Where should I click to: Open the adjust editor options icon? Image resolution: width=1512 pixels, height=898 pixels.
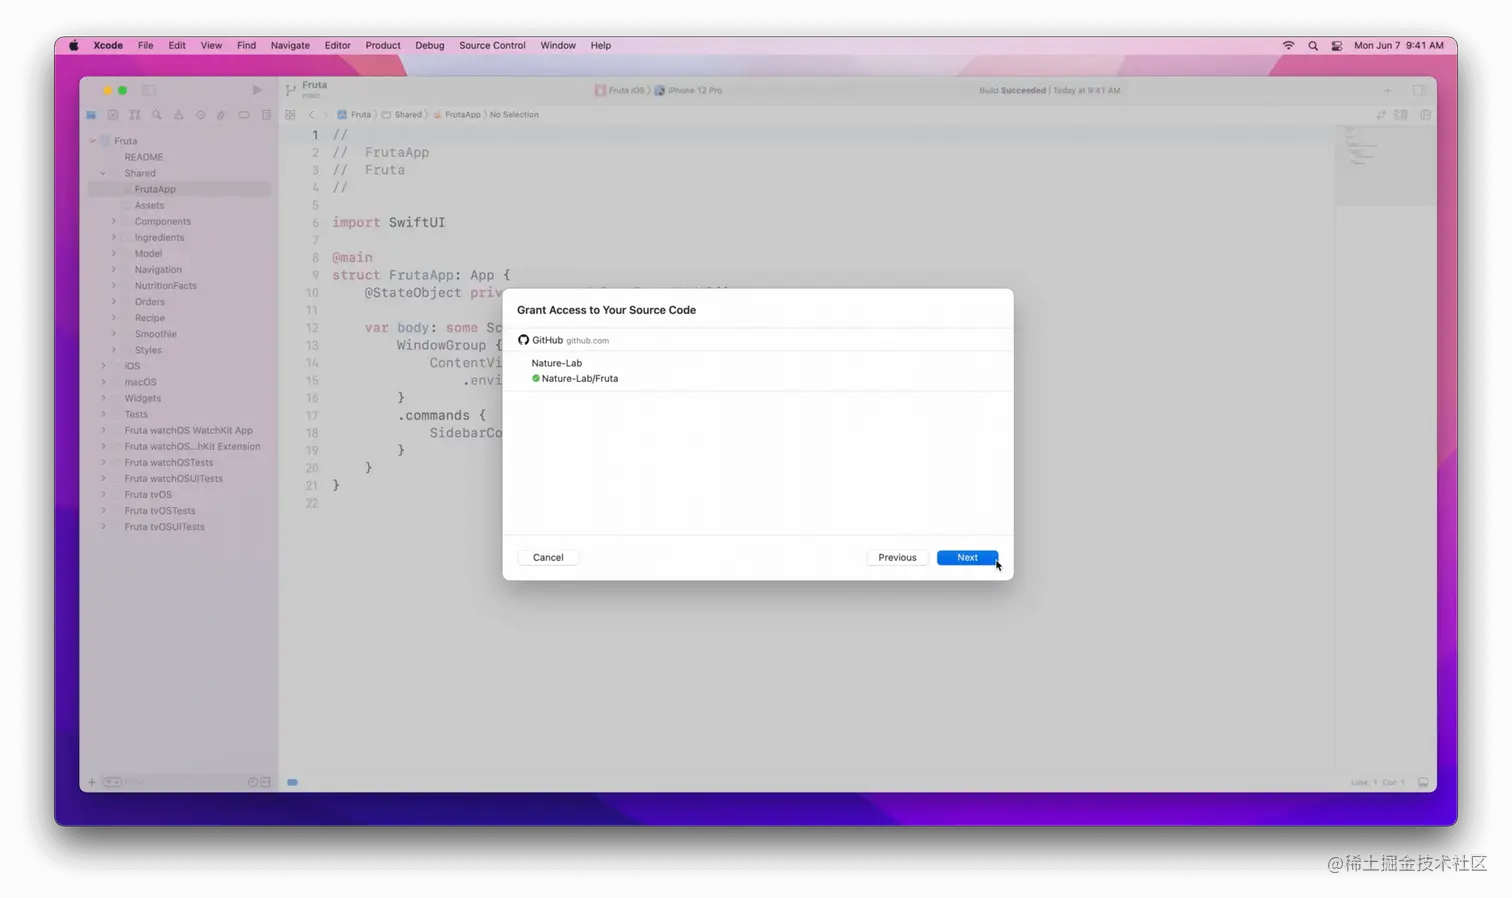[1401, 115]
